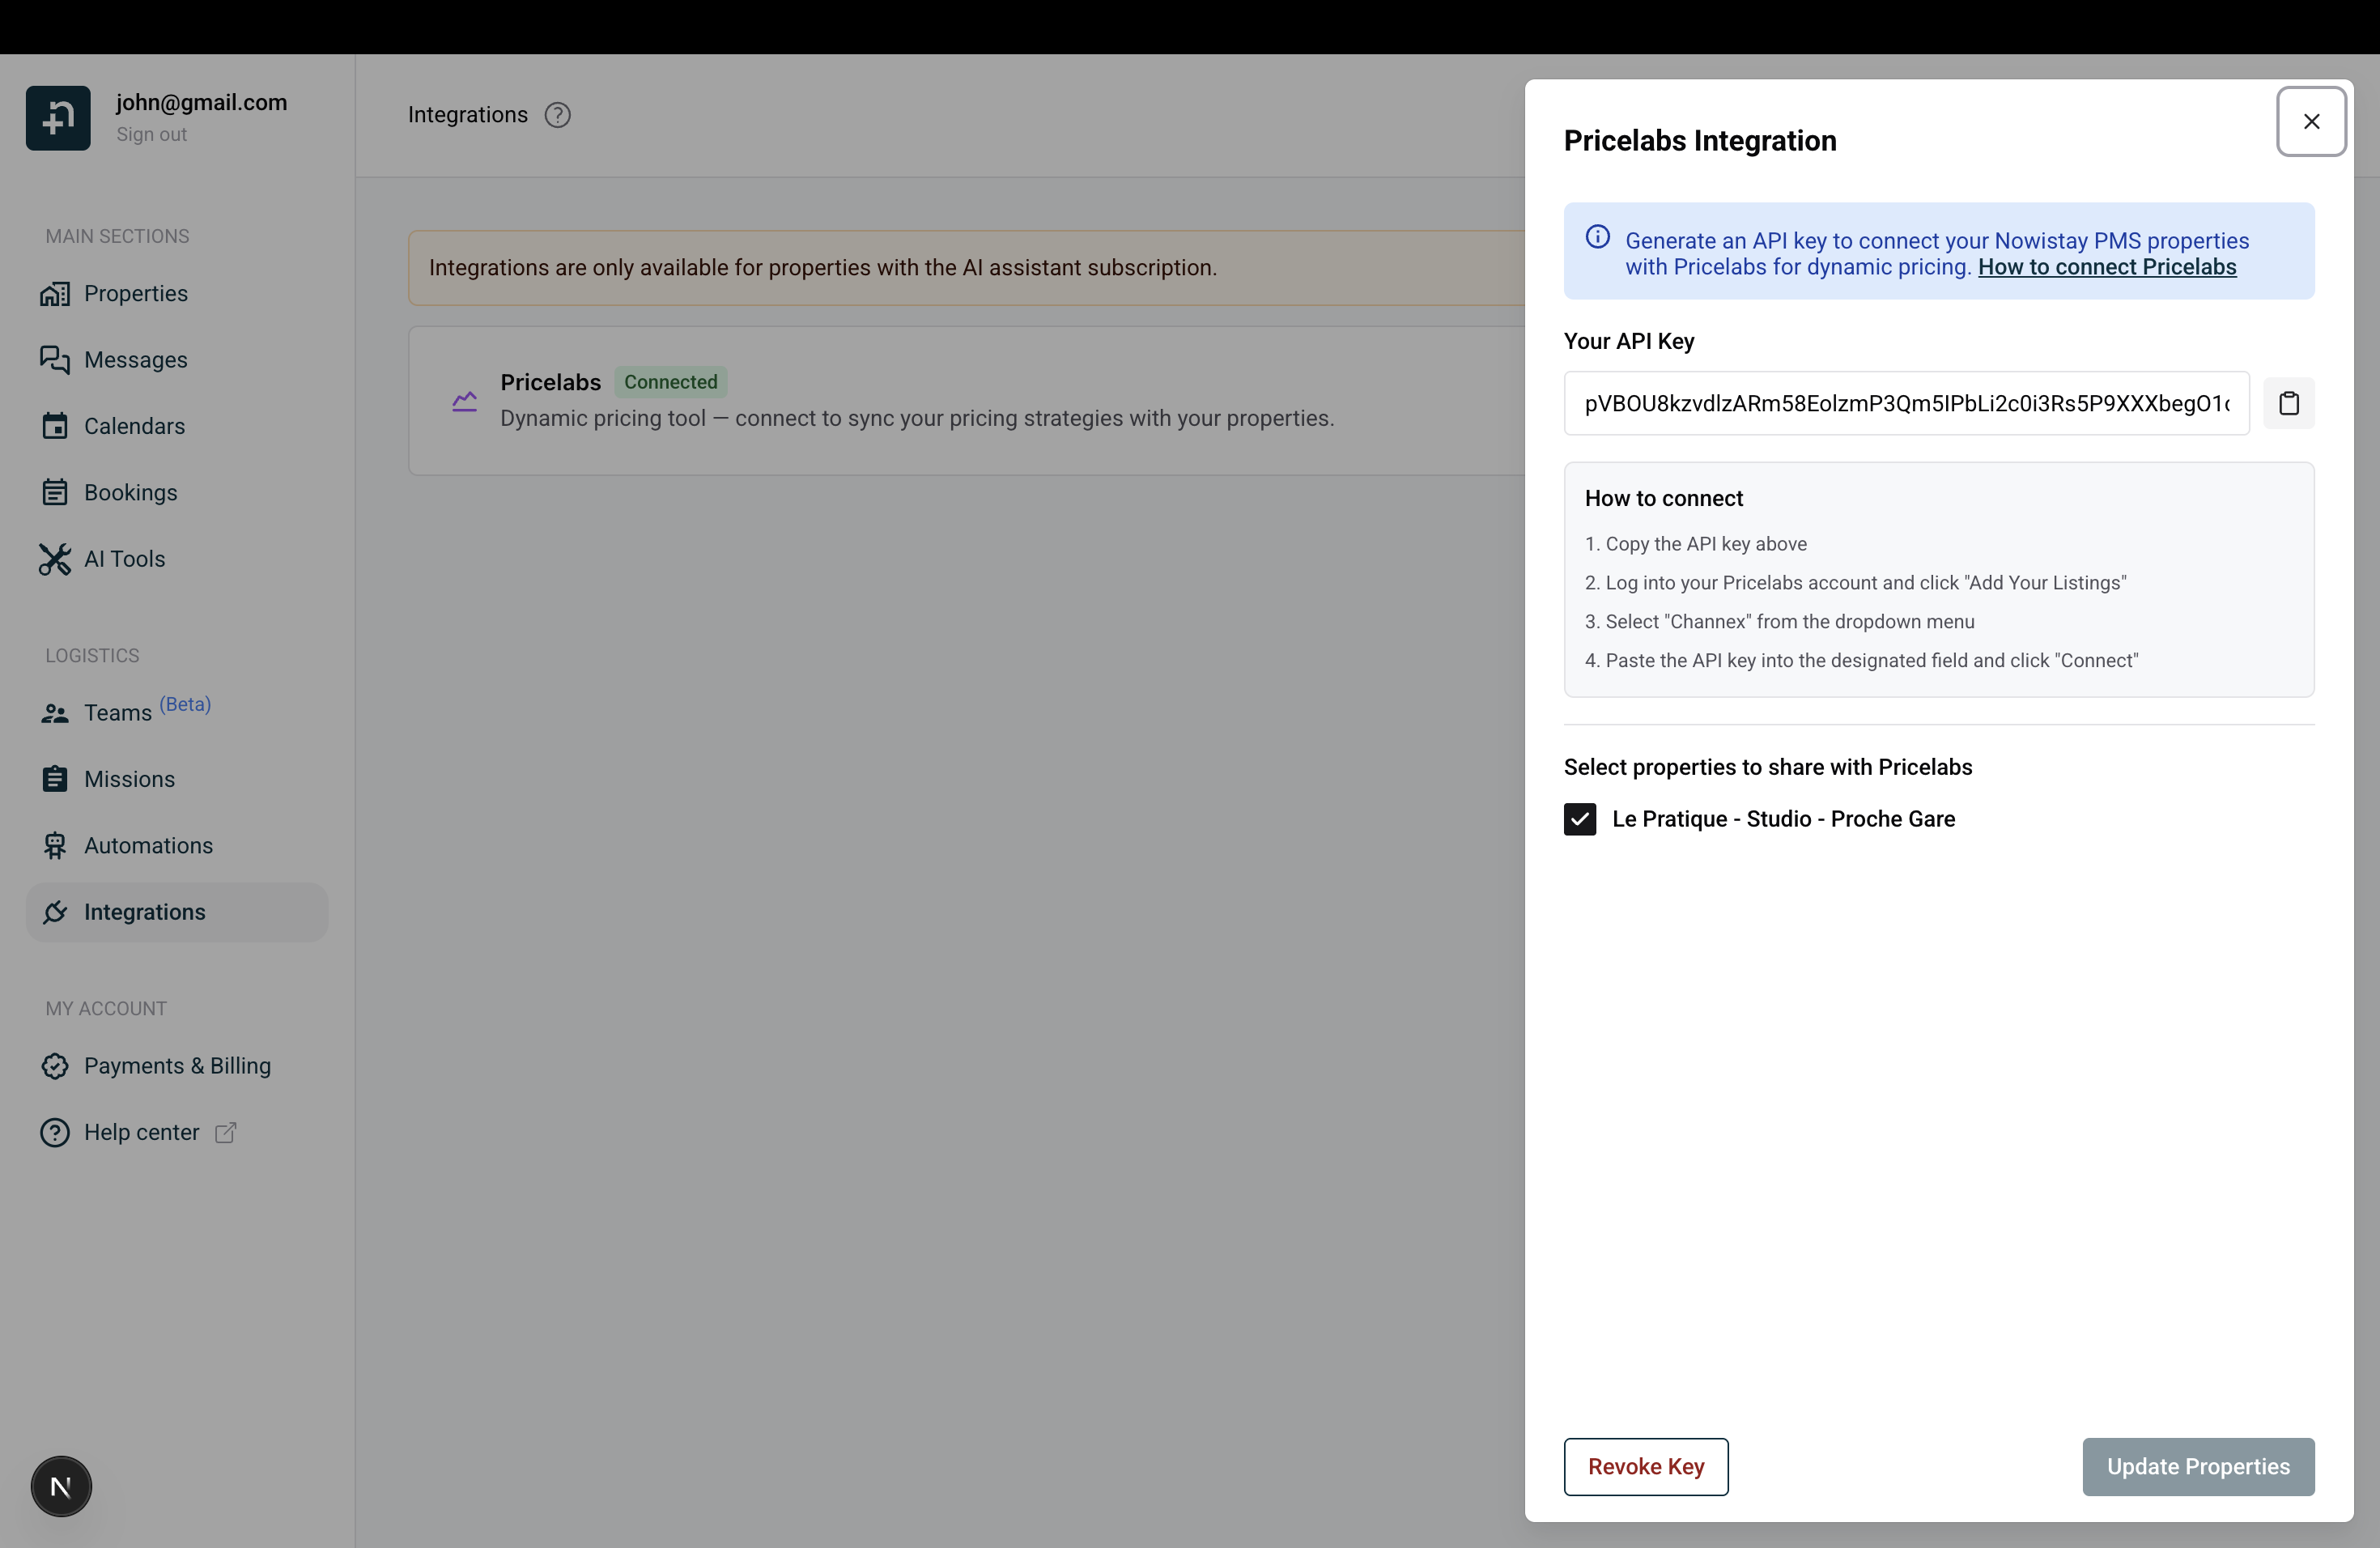
Task: Click the "Dynamic pricing tool" description text
Action: tap(917, 418)
